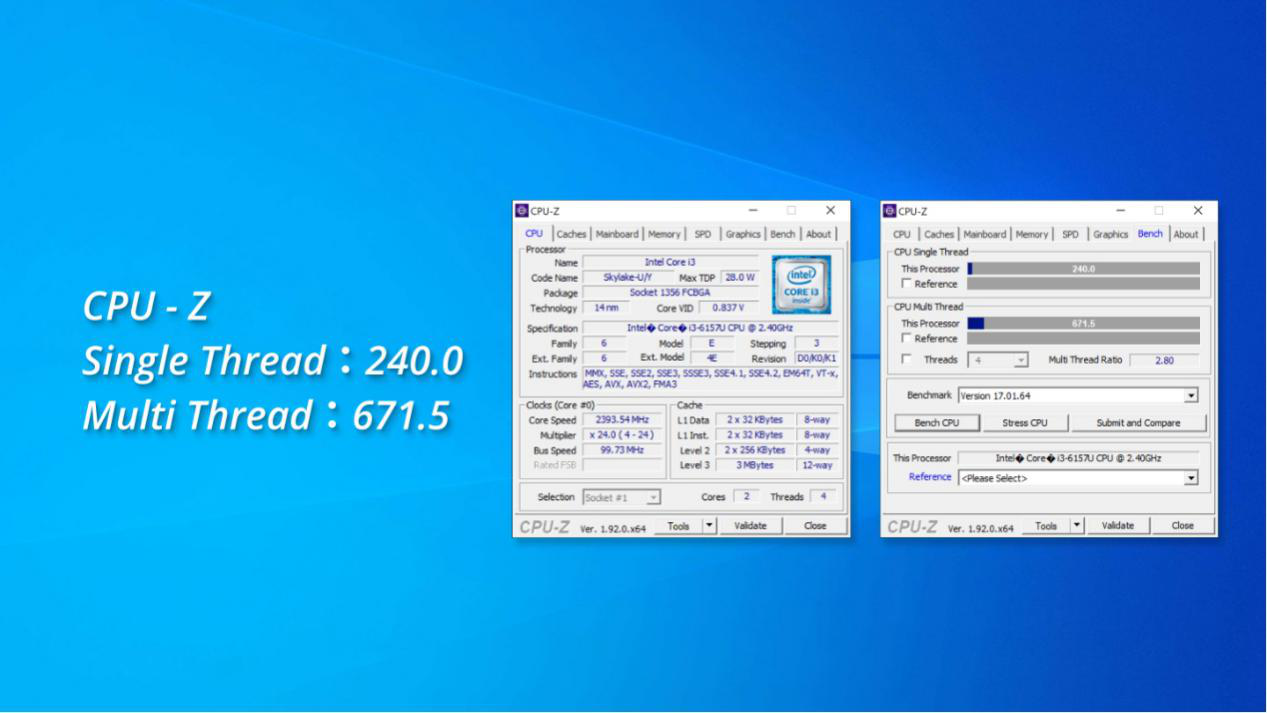Image resolution: width=1267 pixels, height=713 pixels.
Task: Tick the Threads checkbox
Action: [x=906, y=360]
